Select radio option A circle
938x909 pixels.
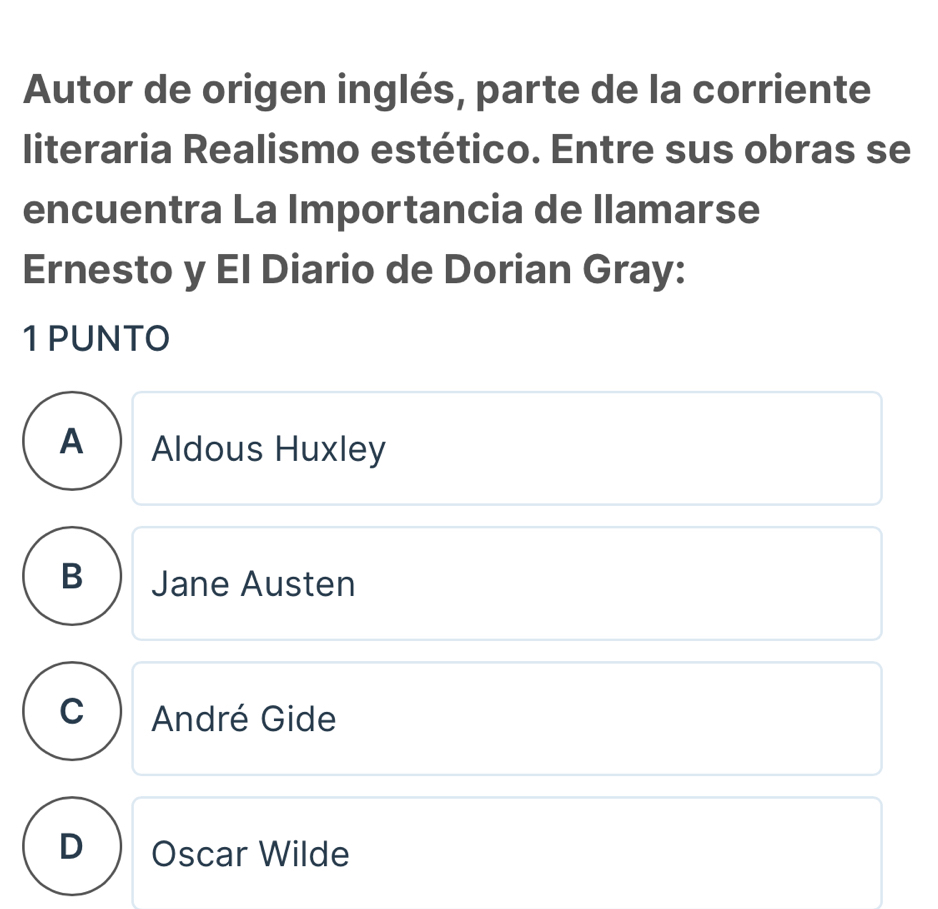coord(72,441)
